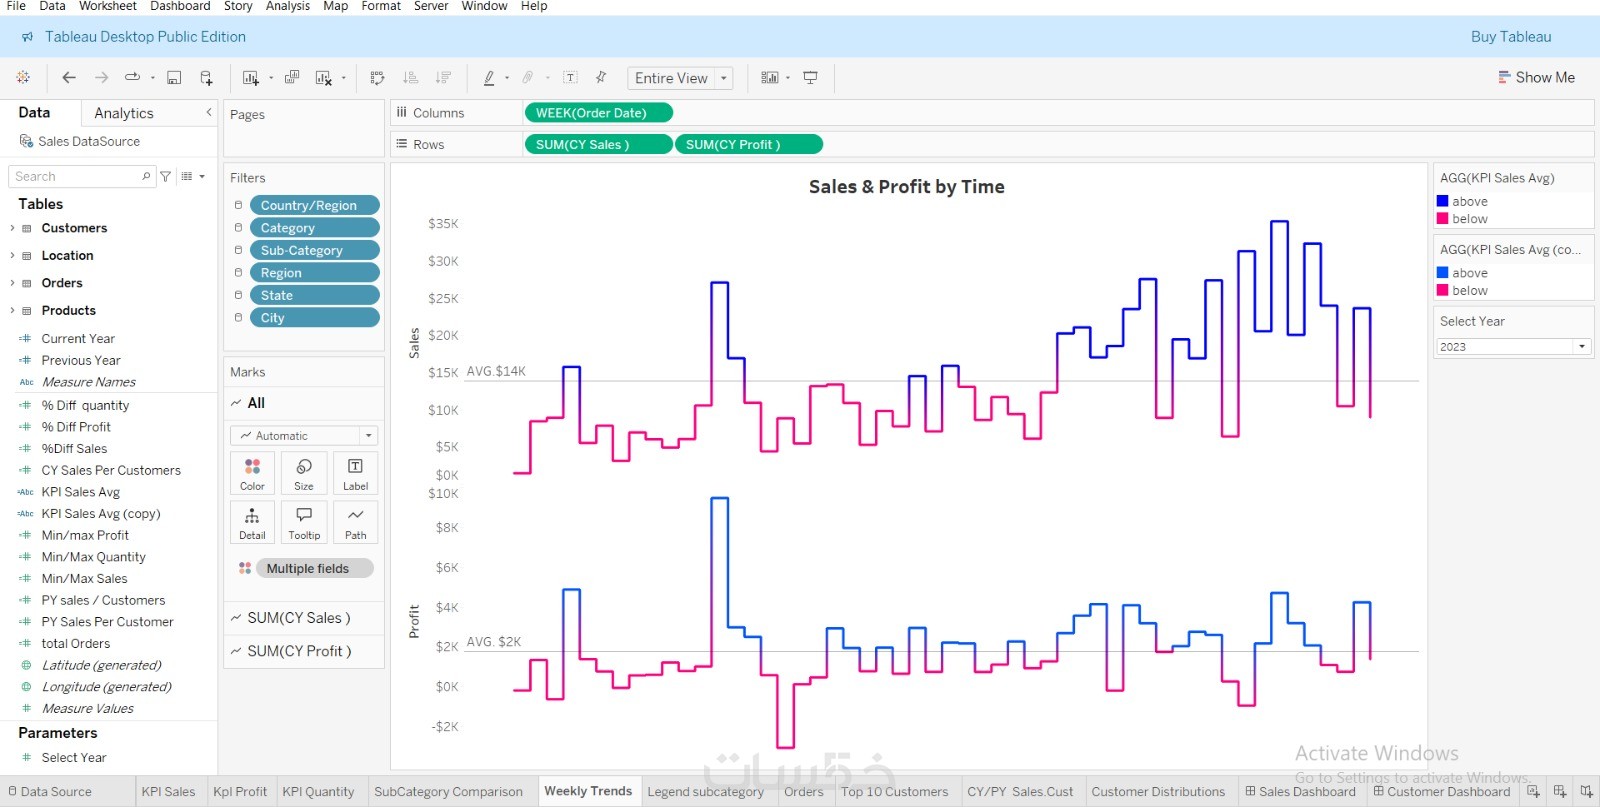
Task: Expand the Products table
Action: tap(12, 310)
